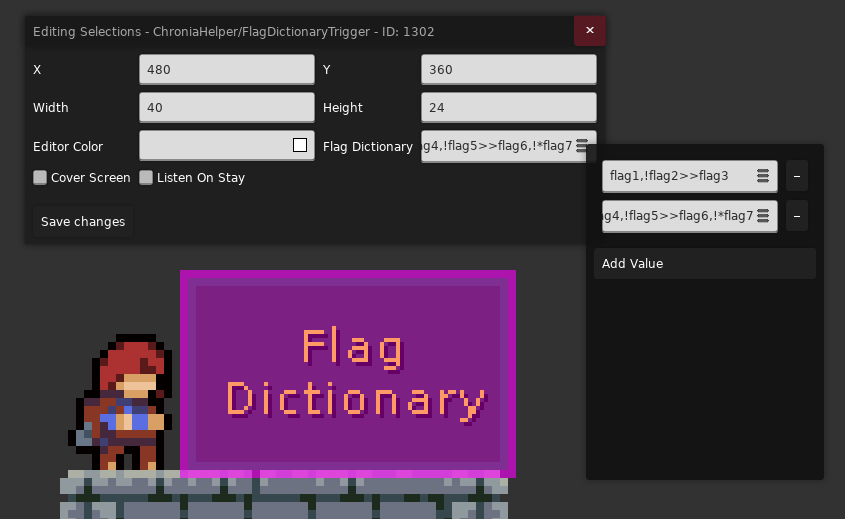This screenshot has height=519, width=845.
Task: Remove the flag1,!flag2>>flag3 entry with minus
Action: point(796,176)
